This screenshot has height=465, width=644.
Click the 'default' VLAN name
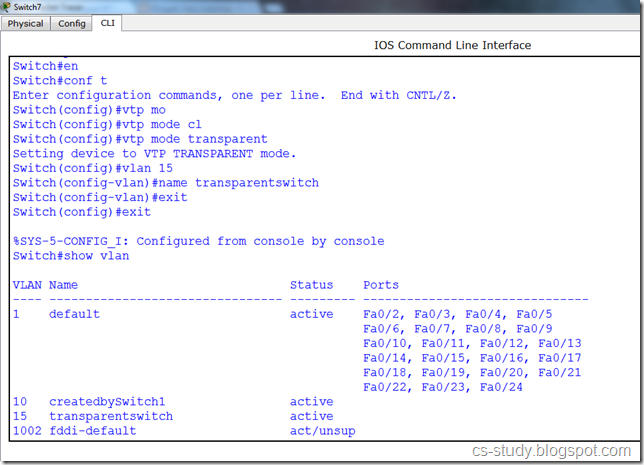(x=74, y=314)
